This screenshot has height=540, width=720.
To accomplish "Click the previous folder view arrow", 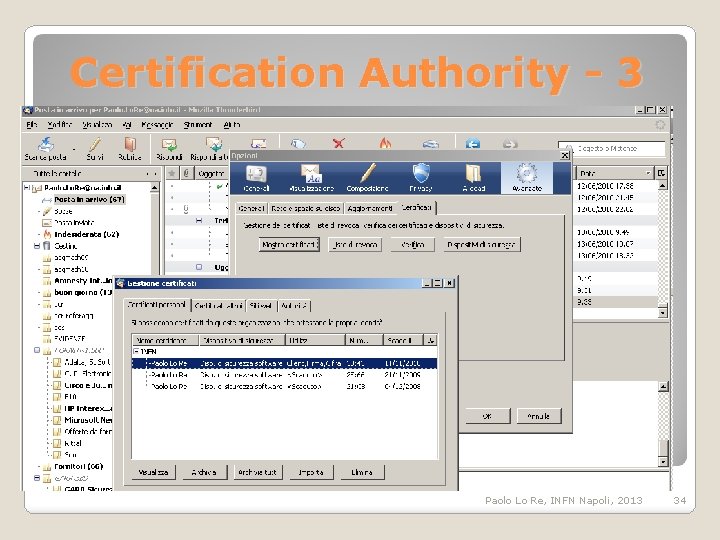I will (147, 174).
